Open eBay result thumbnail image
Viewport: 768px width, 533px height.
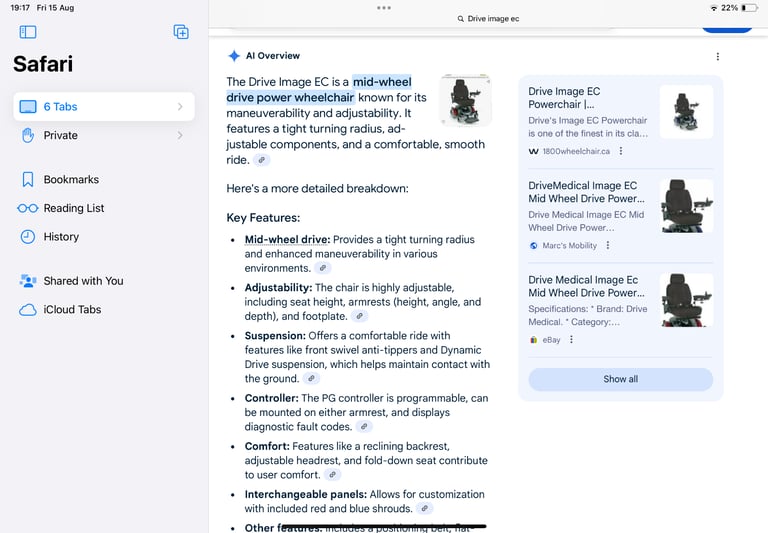click(x=686, y=300)
